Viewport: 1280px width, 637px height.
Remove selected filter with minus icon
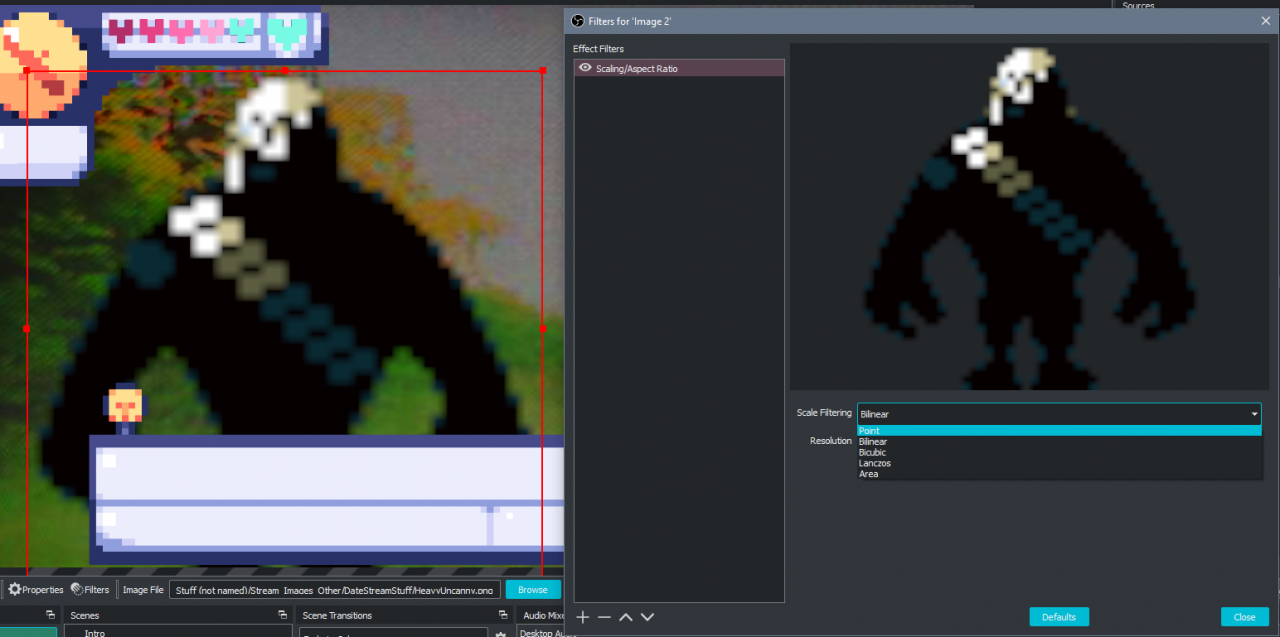click(x=604, y=617)
